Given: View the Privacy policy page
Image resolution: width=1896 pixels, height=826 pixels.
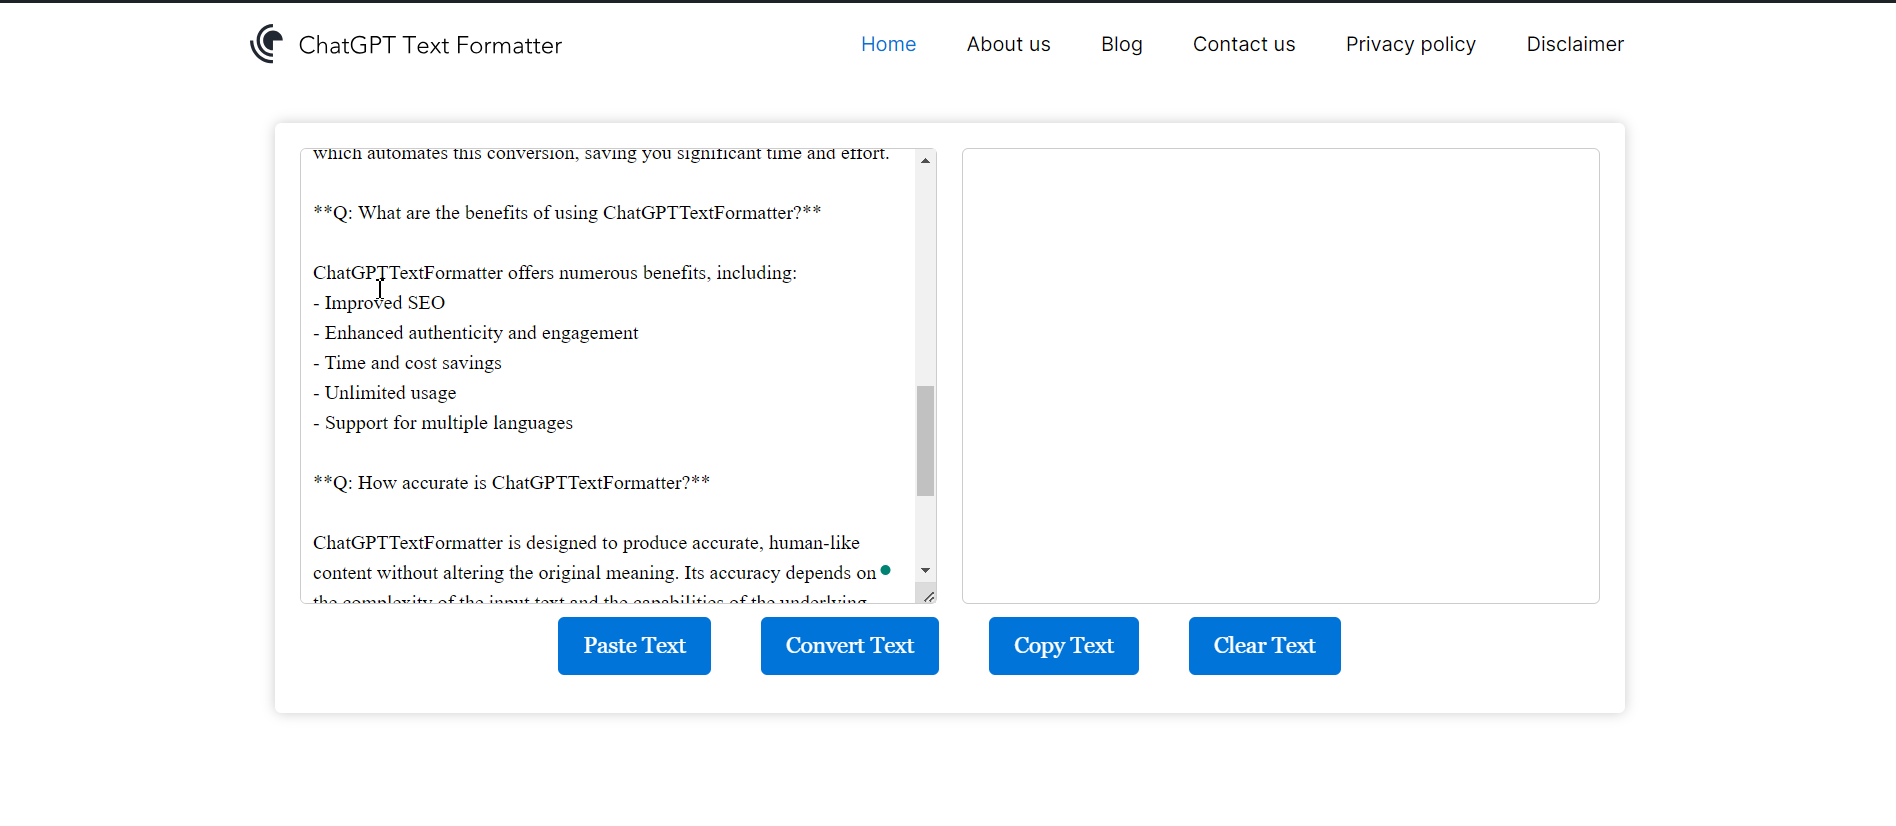Looking at the screenshot, I should pyautogui.click(x=1410, y=44).
